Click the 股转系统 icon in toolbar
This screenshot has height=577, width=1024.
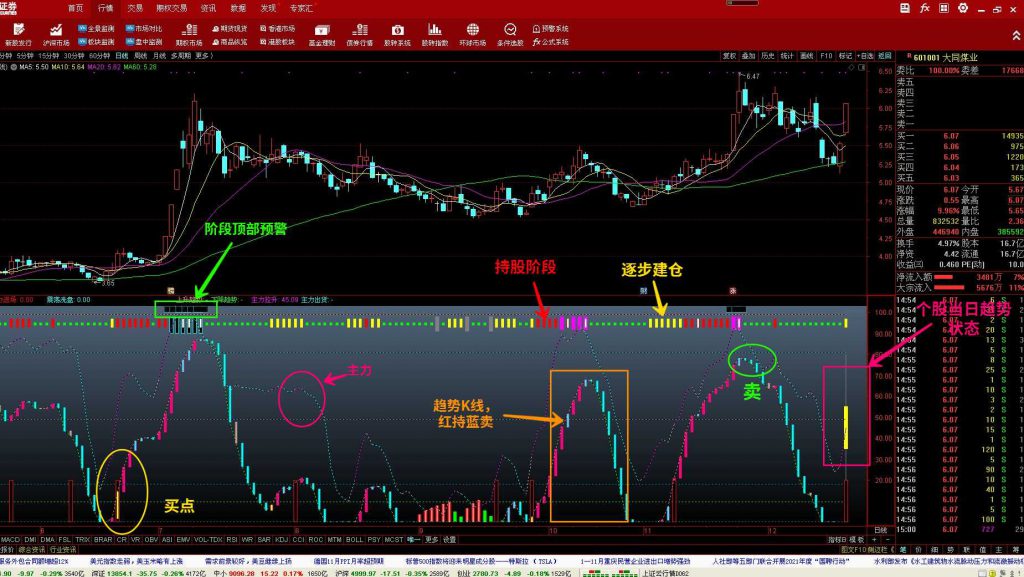[x=397, y=34]
